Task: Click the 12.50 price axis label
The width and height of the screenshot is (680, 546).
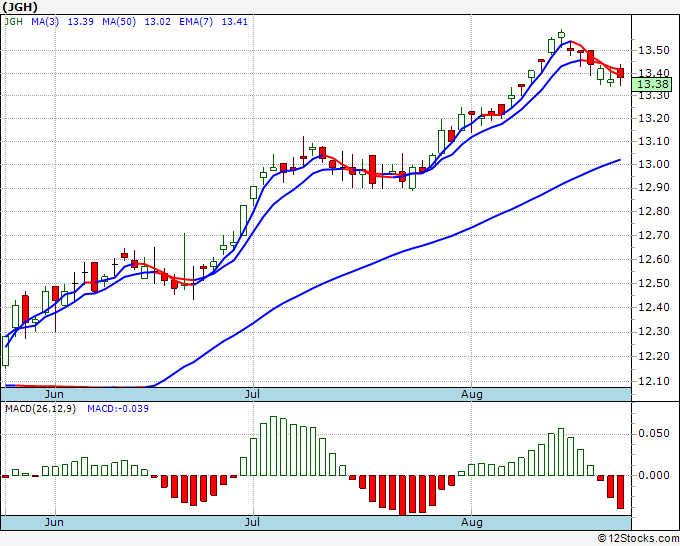Action: [654, 283]
